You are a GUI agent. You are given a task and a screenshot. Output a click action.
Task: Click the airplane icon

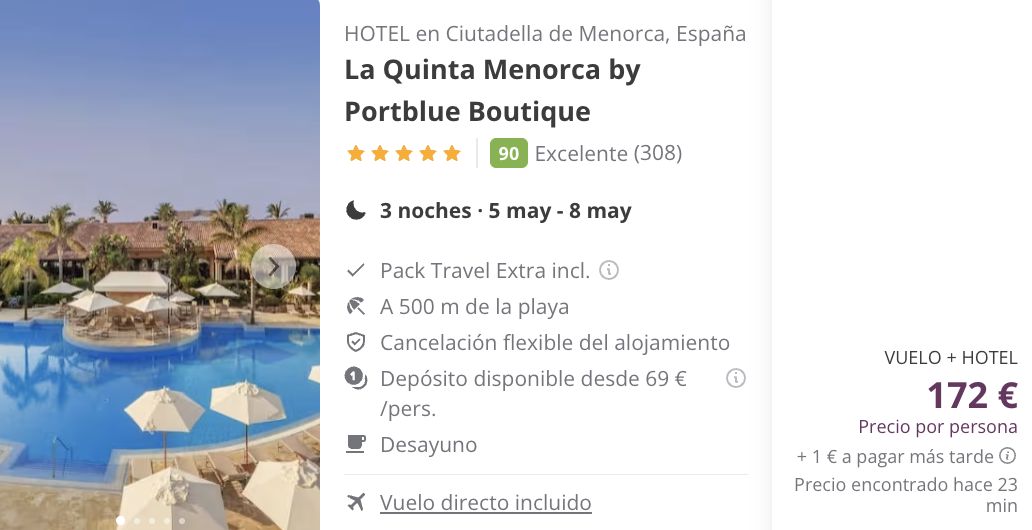355,502
